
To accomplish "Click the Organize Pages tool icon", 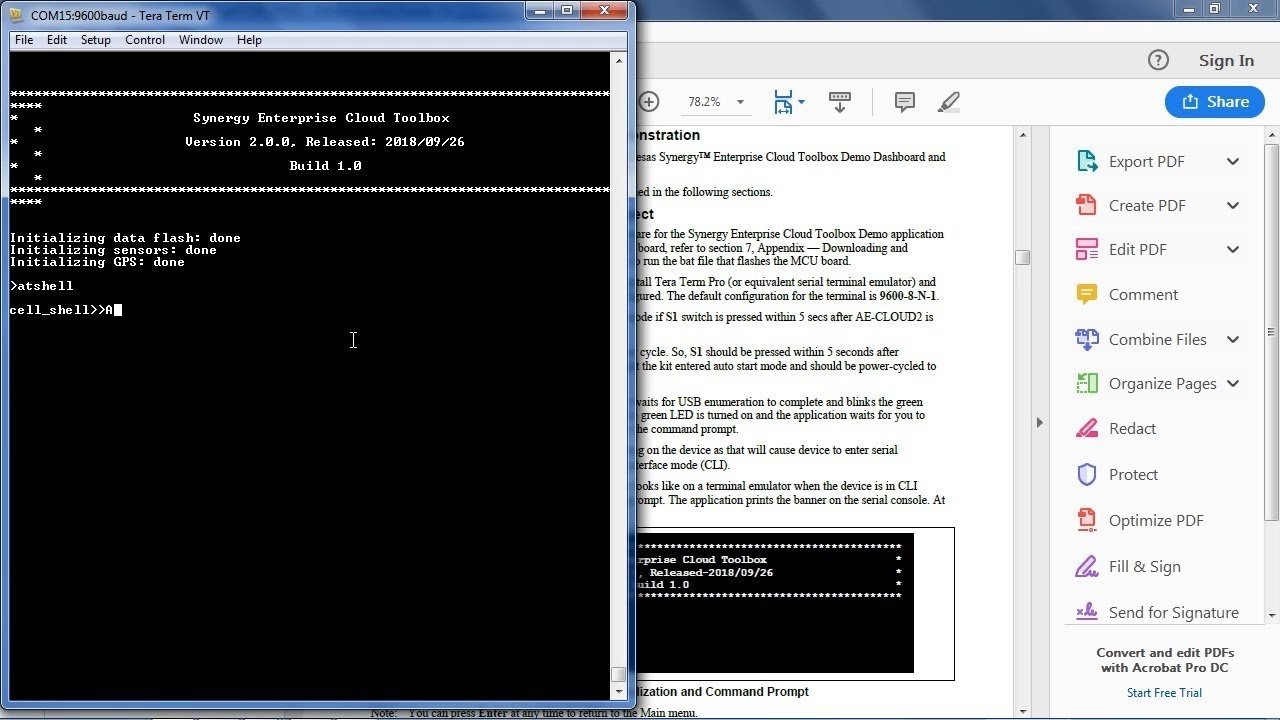I will tap(1087, 383).
